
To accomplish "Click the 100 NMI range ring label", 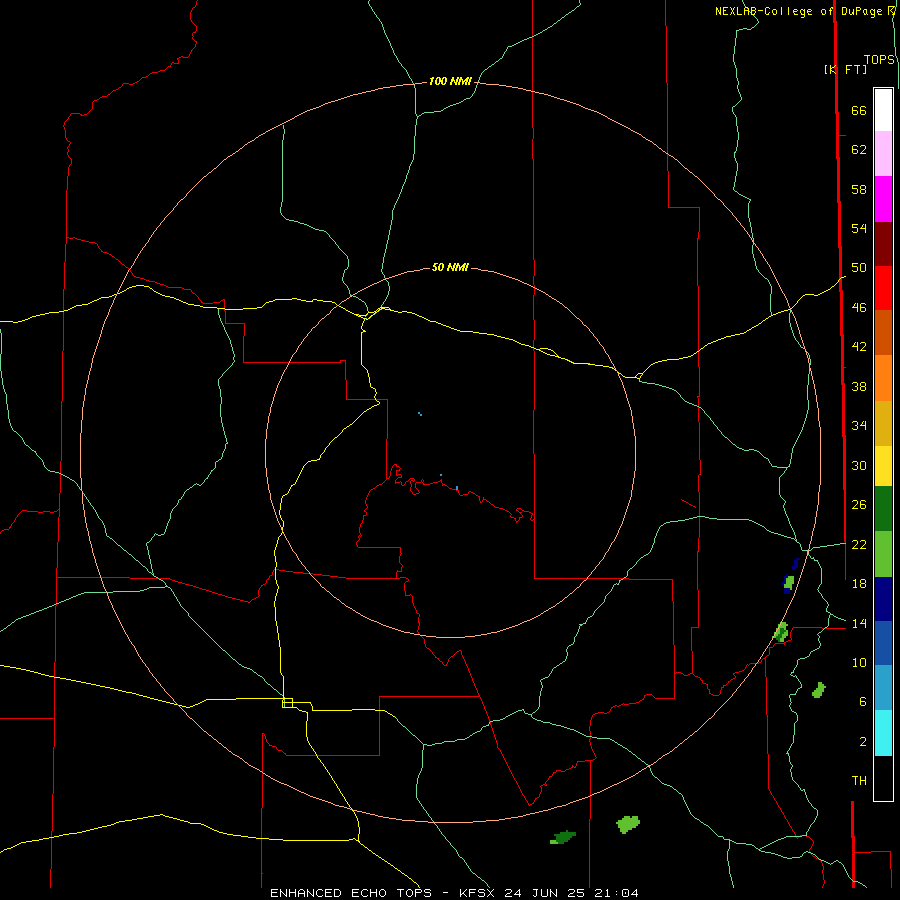I will [450, 82].
